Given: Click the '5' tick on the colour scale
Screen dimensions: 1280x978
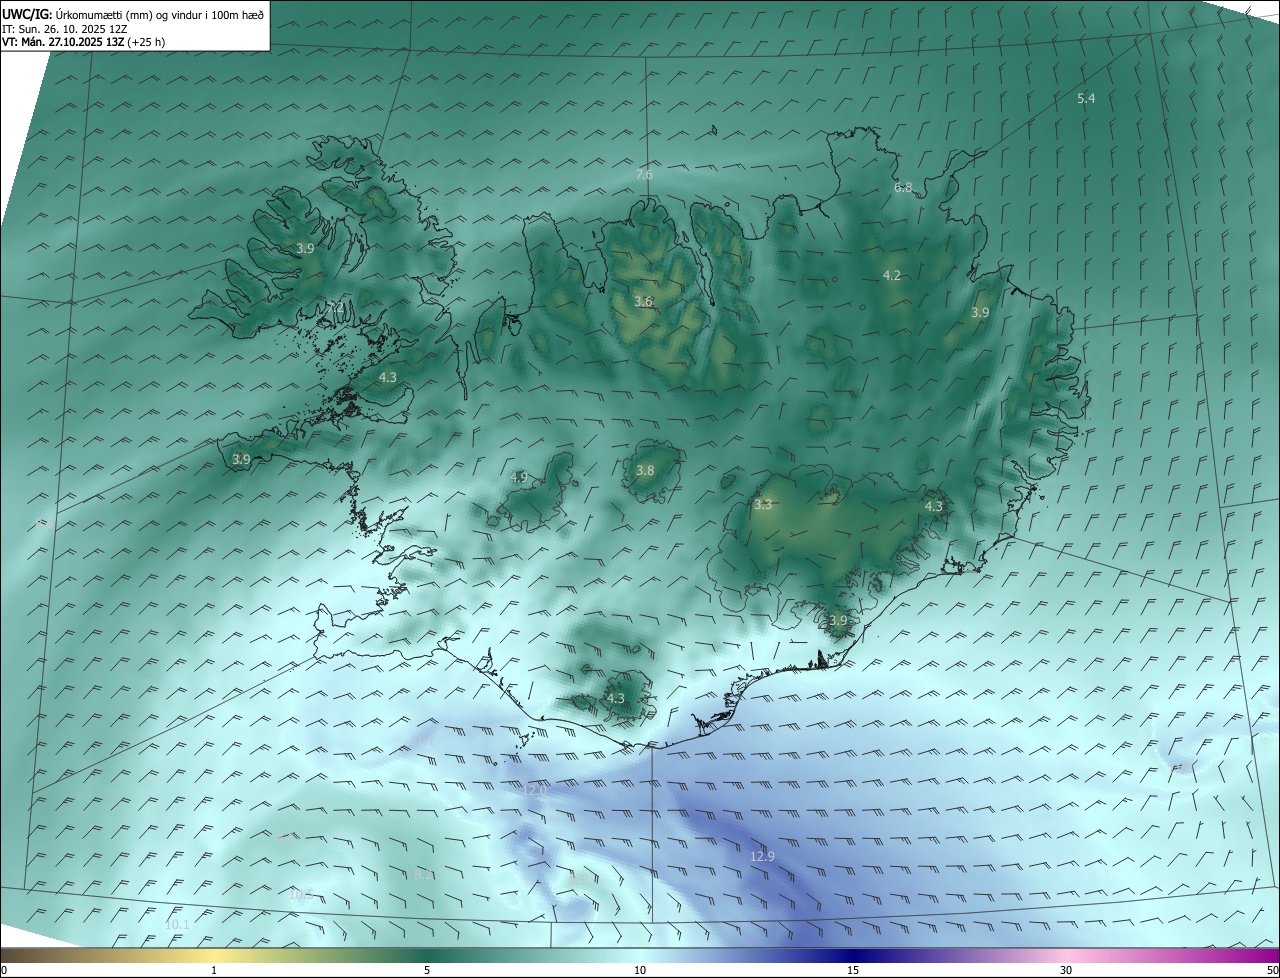Looking at the screenshot, I should coord(427,970).
